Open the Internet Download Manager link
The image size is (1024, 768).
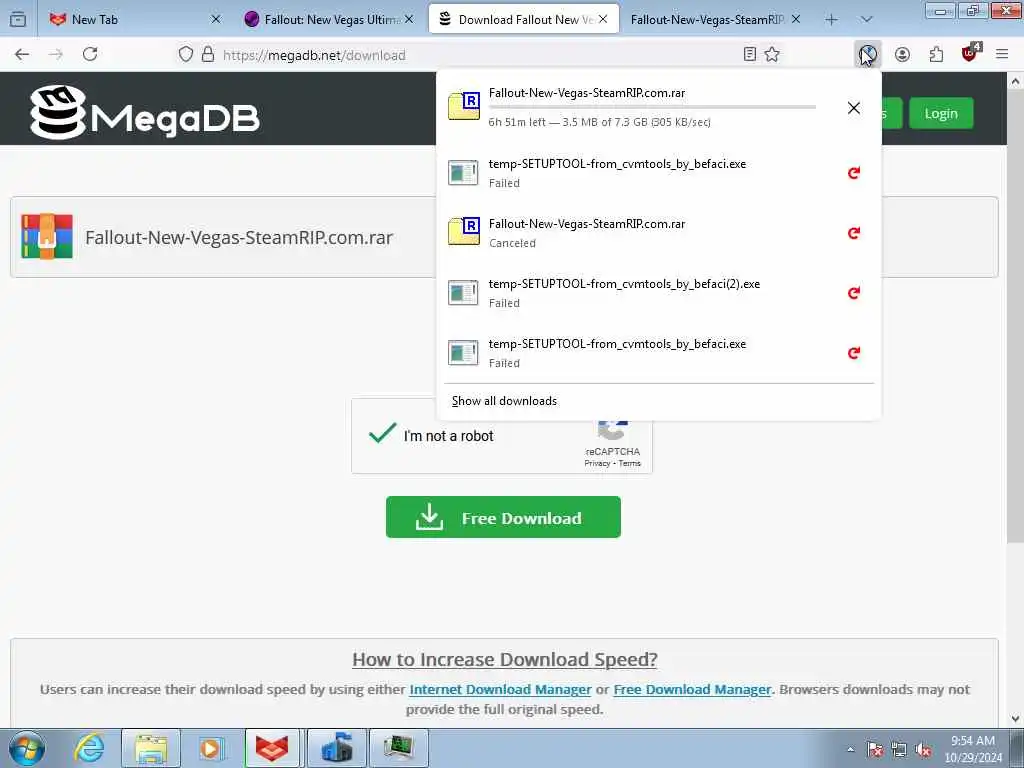coord(500,690)
